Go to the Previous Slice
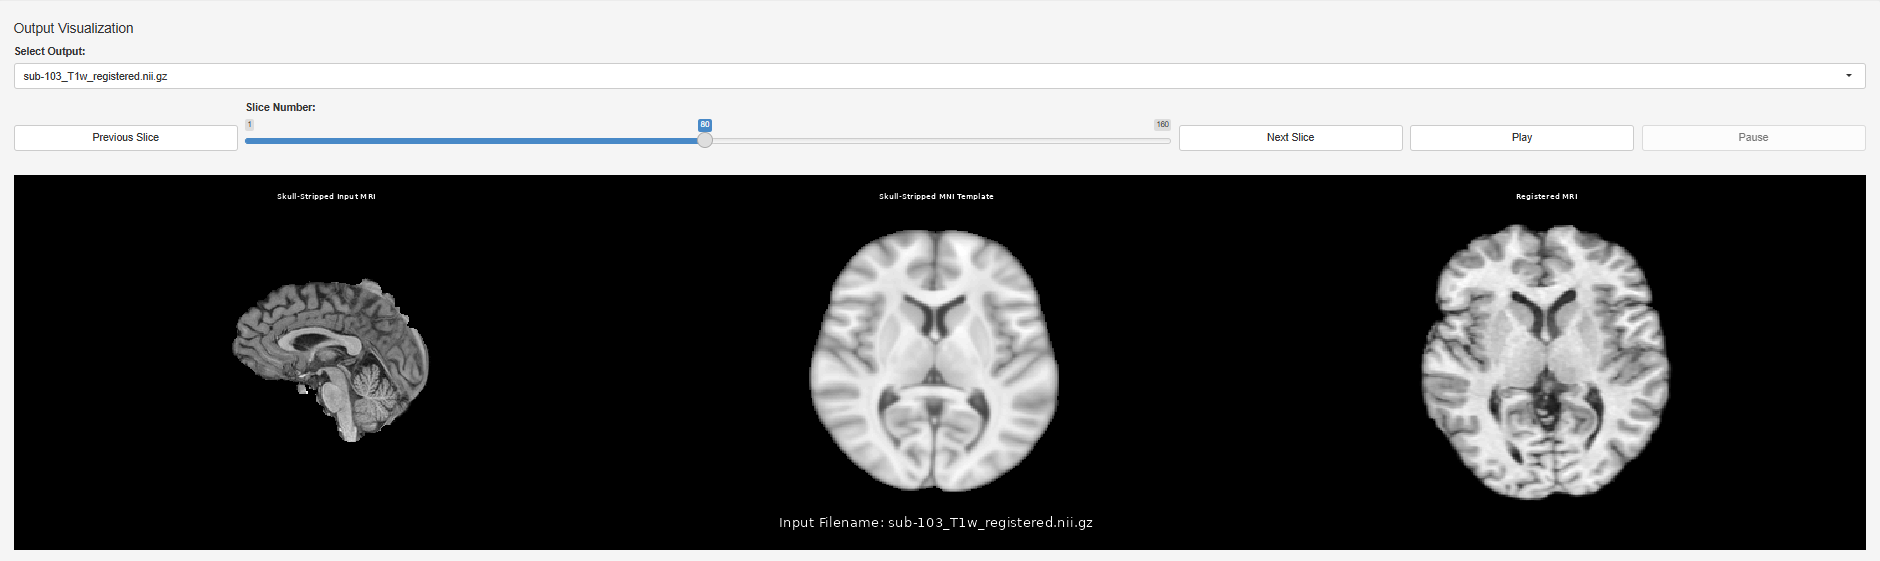The width and height of the screenshot is (1880, 561). click(x=126, y=138)
